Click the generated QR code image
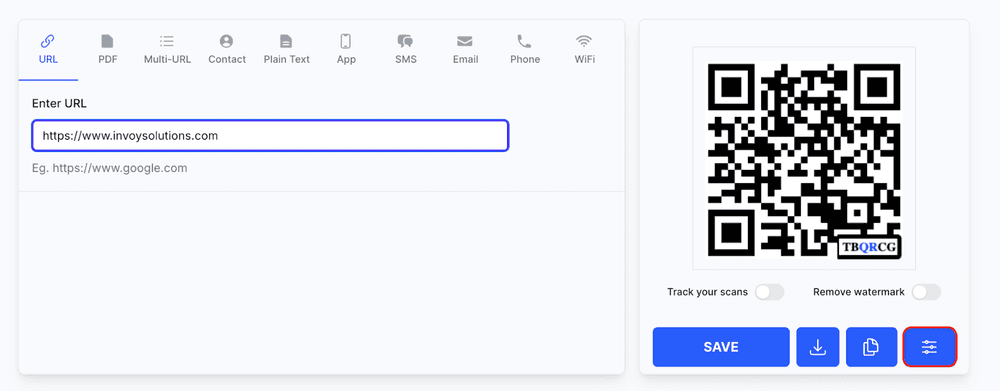Image resolution: width=1000 pixels, height=391 pixels. (x=804, y=159)
